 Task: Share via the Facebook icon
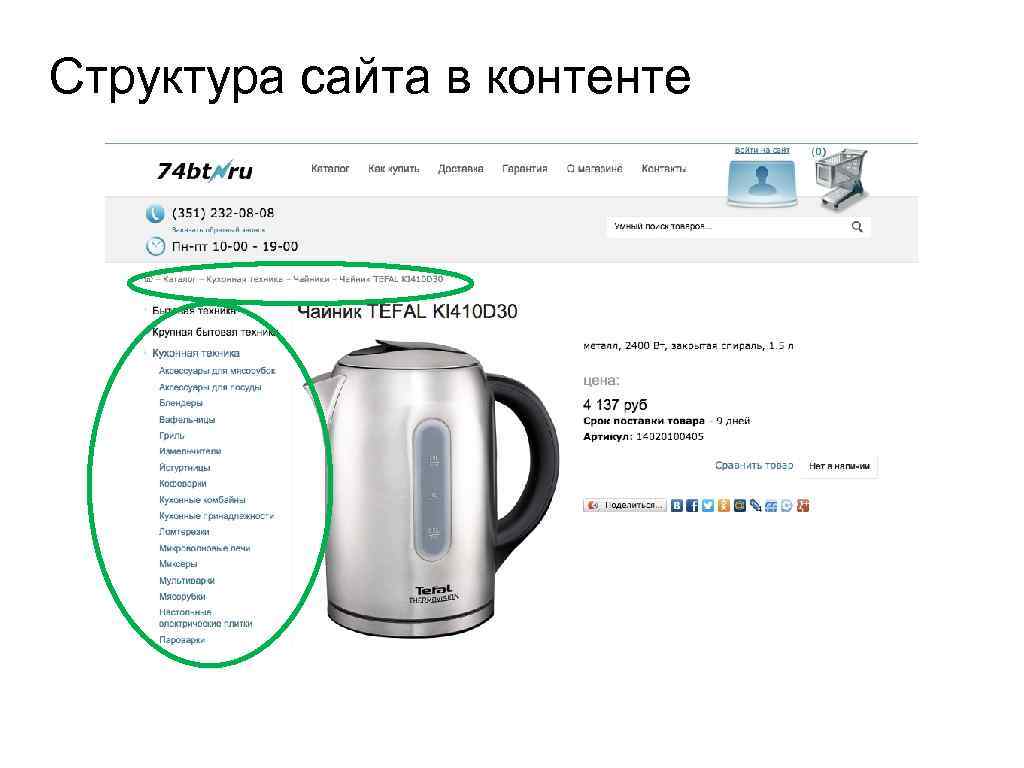pyautogui.click(x=692, y=505)
